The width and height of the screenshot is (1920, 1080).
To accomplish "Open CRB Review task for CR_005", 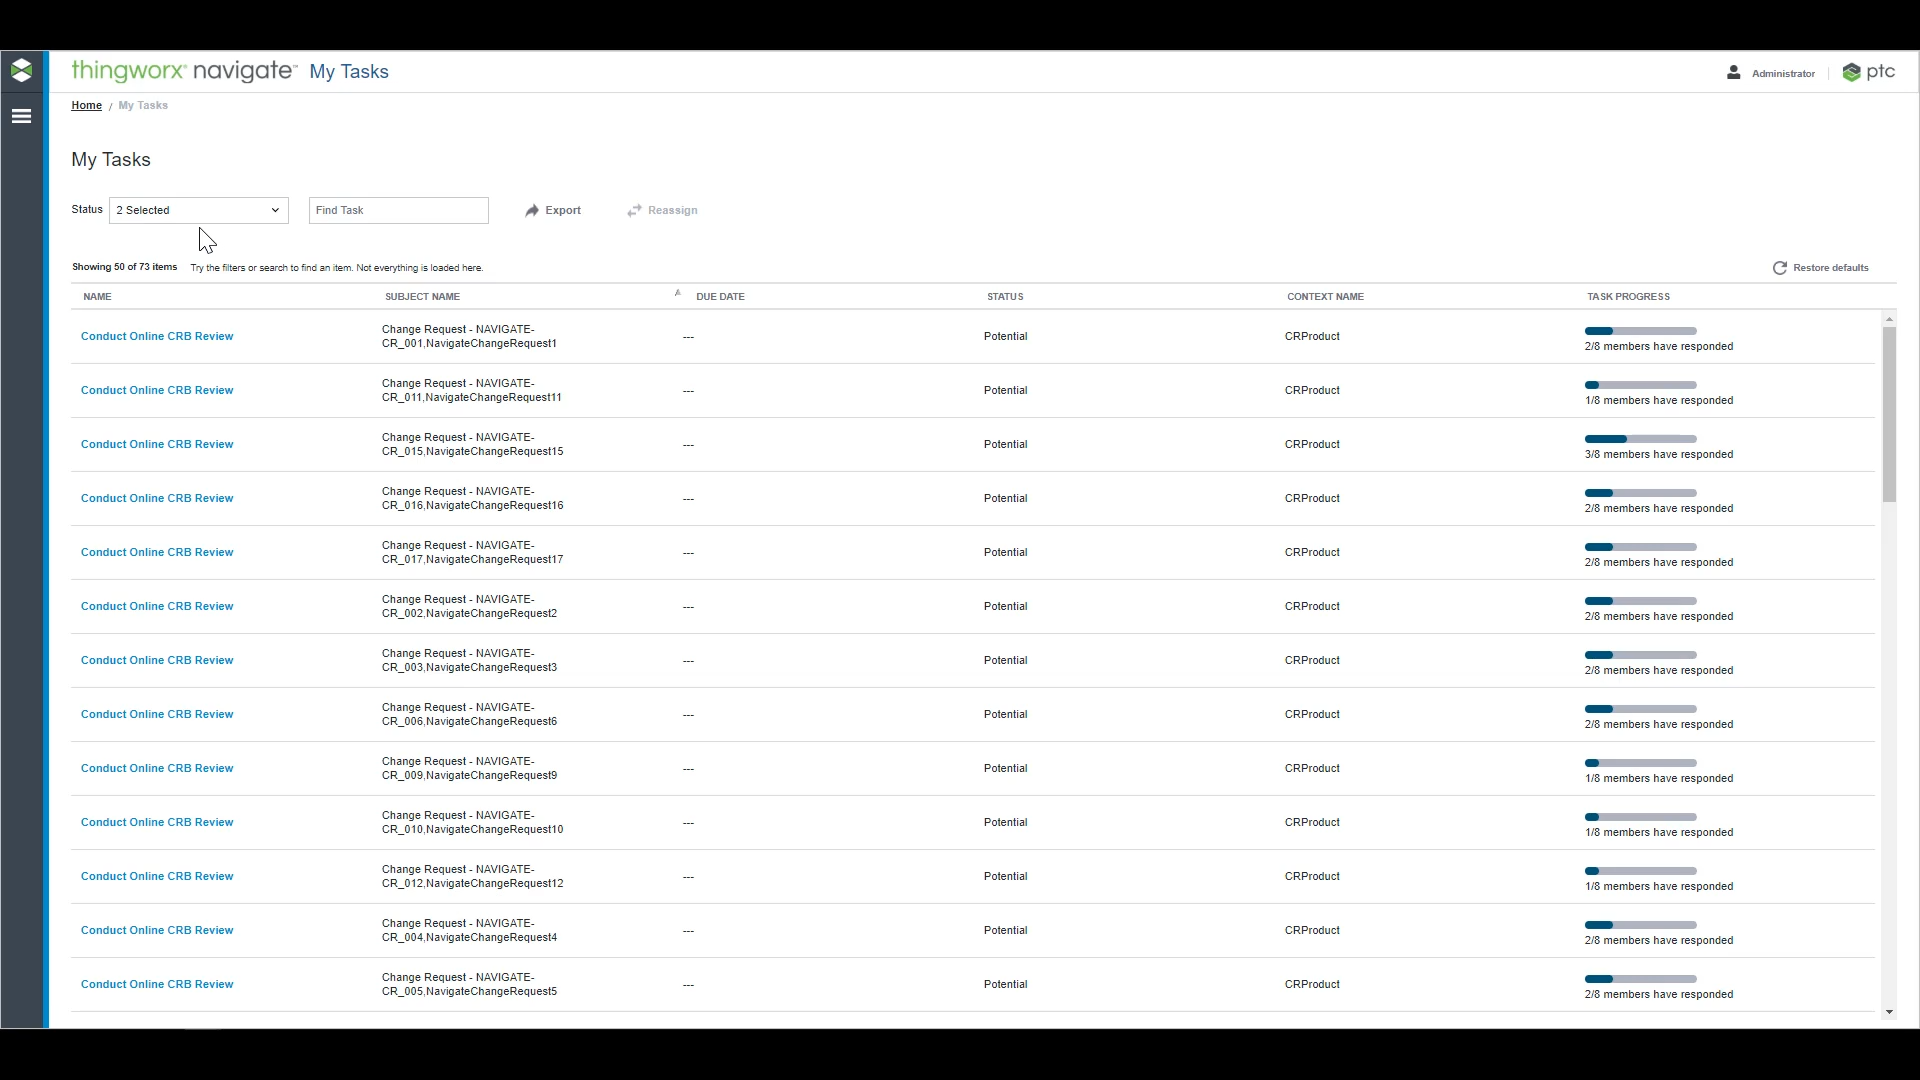I will tap(157, 985).
